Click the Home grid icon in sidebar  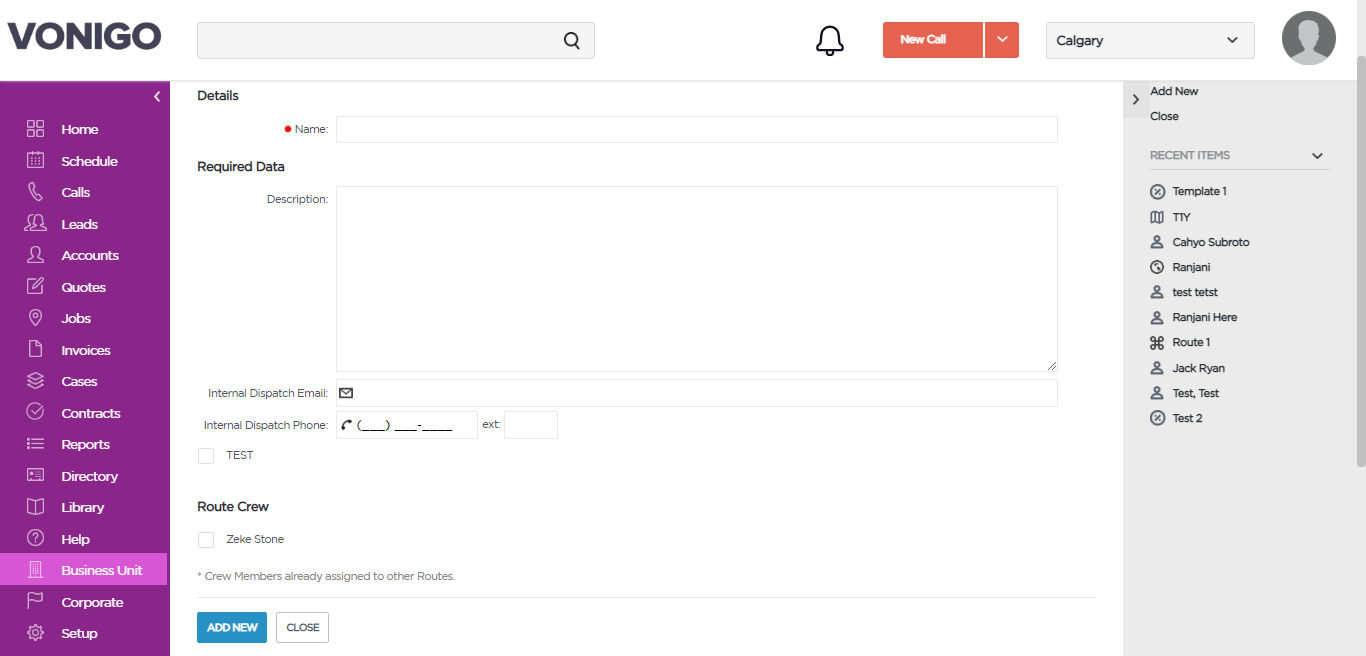(35, 129)
